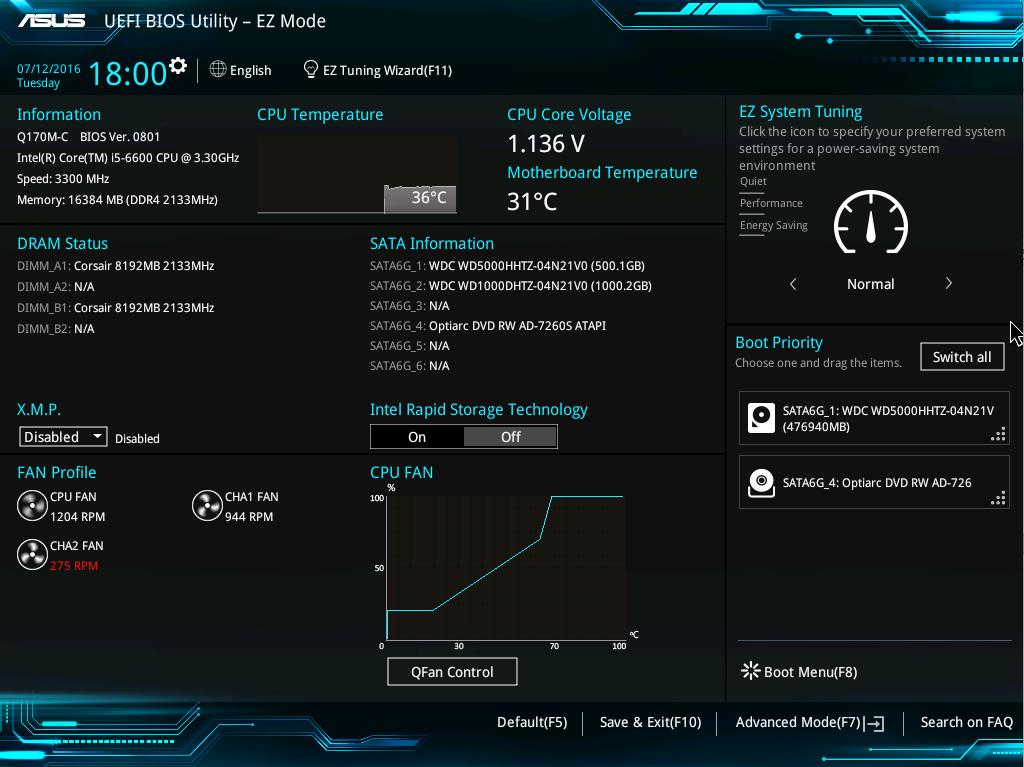
Task: Click the drag handle dots on SATA6G_1 boot item
Action: click(998, 434)
